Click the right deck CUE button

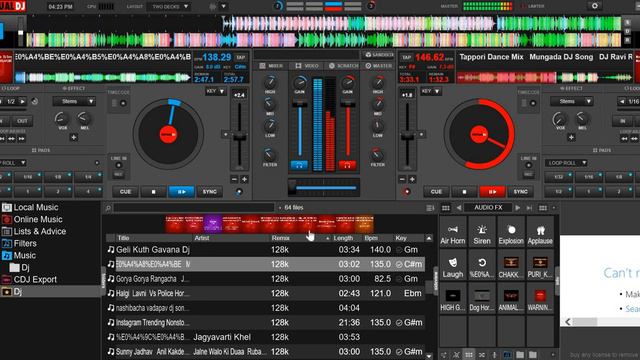436,191
